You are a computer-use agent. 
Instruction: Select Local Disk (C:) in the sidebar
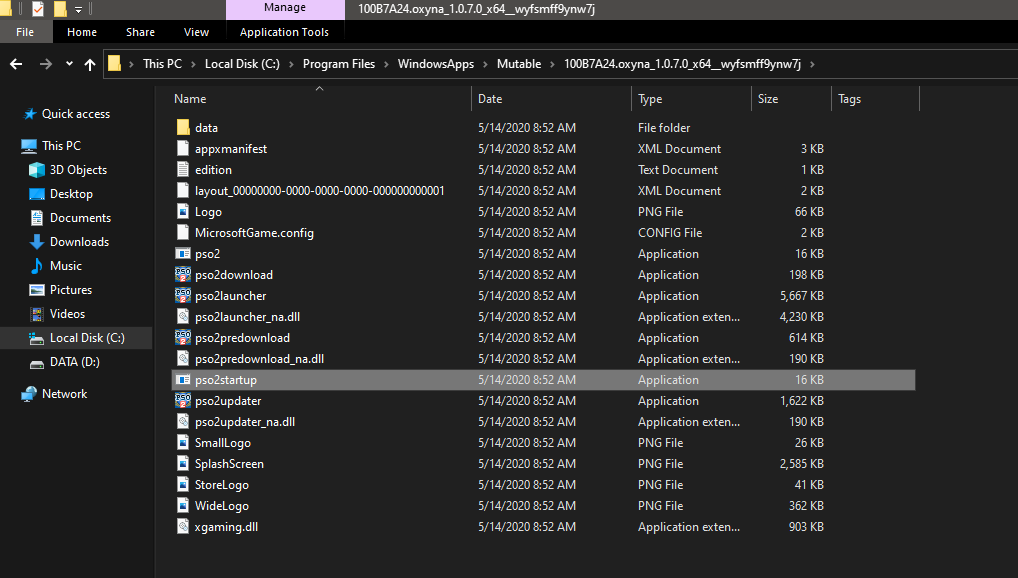(x=87, y=338)
